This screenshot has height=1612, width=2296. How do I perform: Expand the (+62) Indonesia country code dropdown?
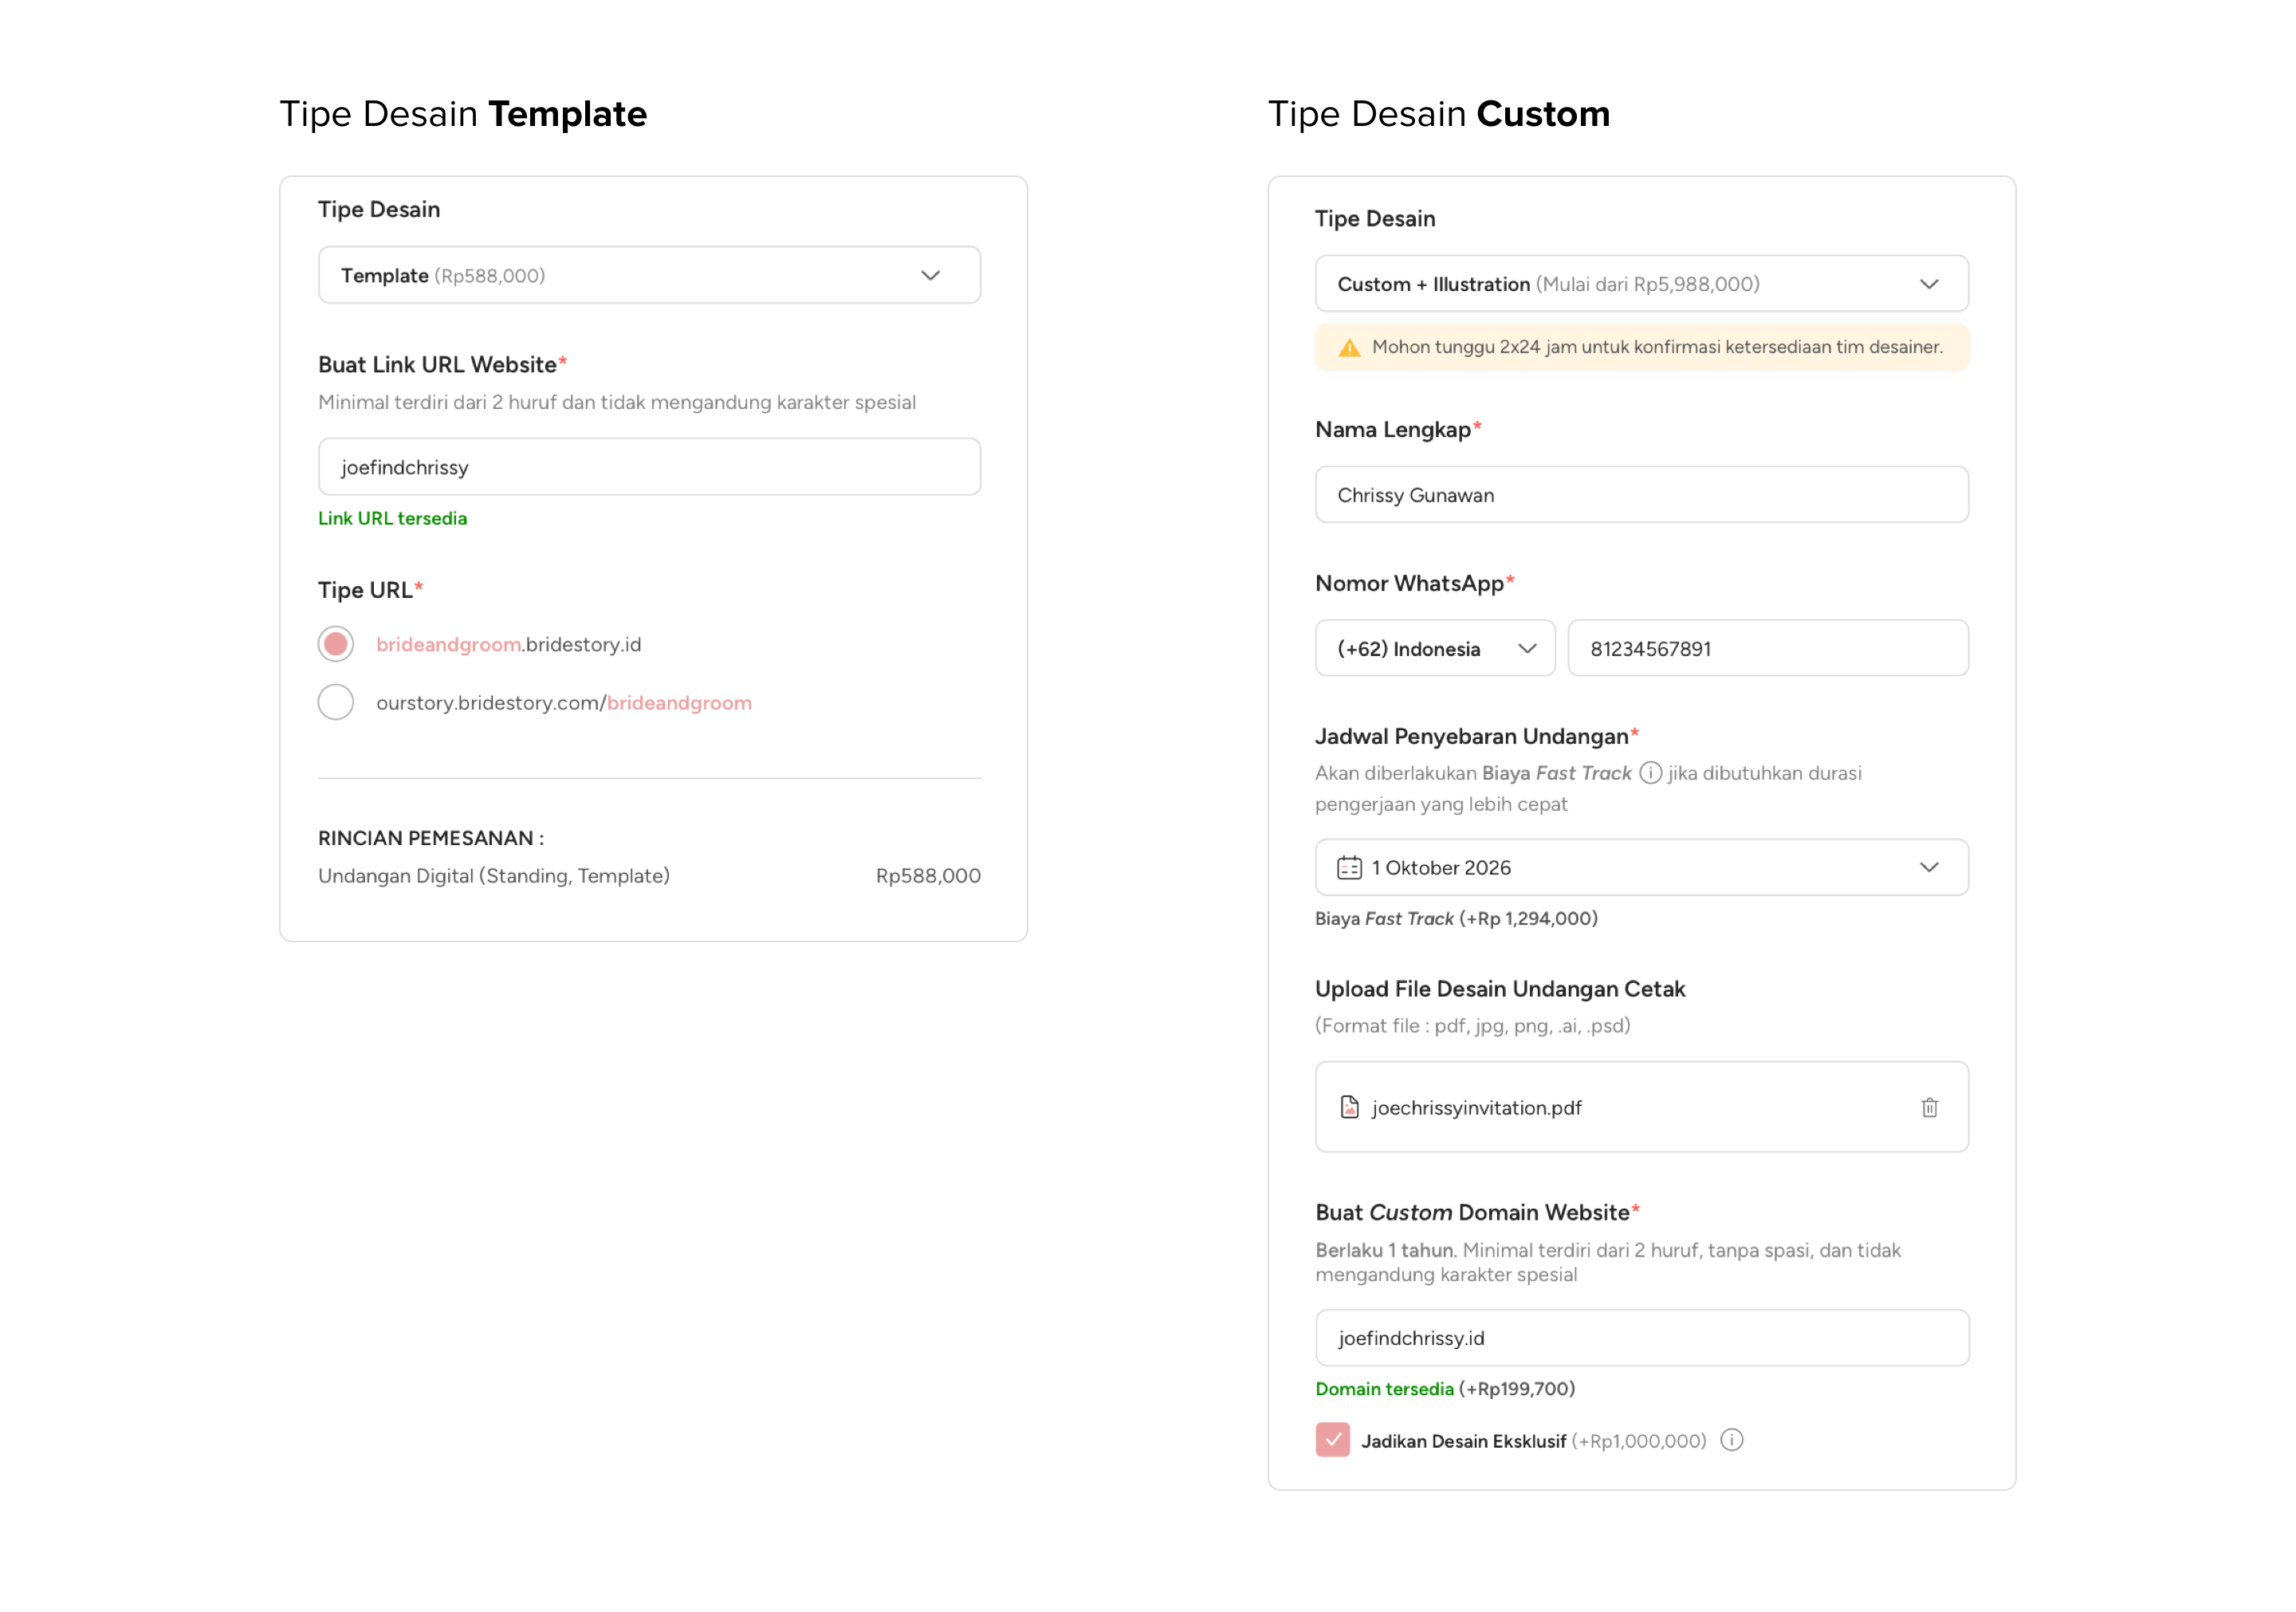click(x=1434, y=648)
